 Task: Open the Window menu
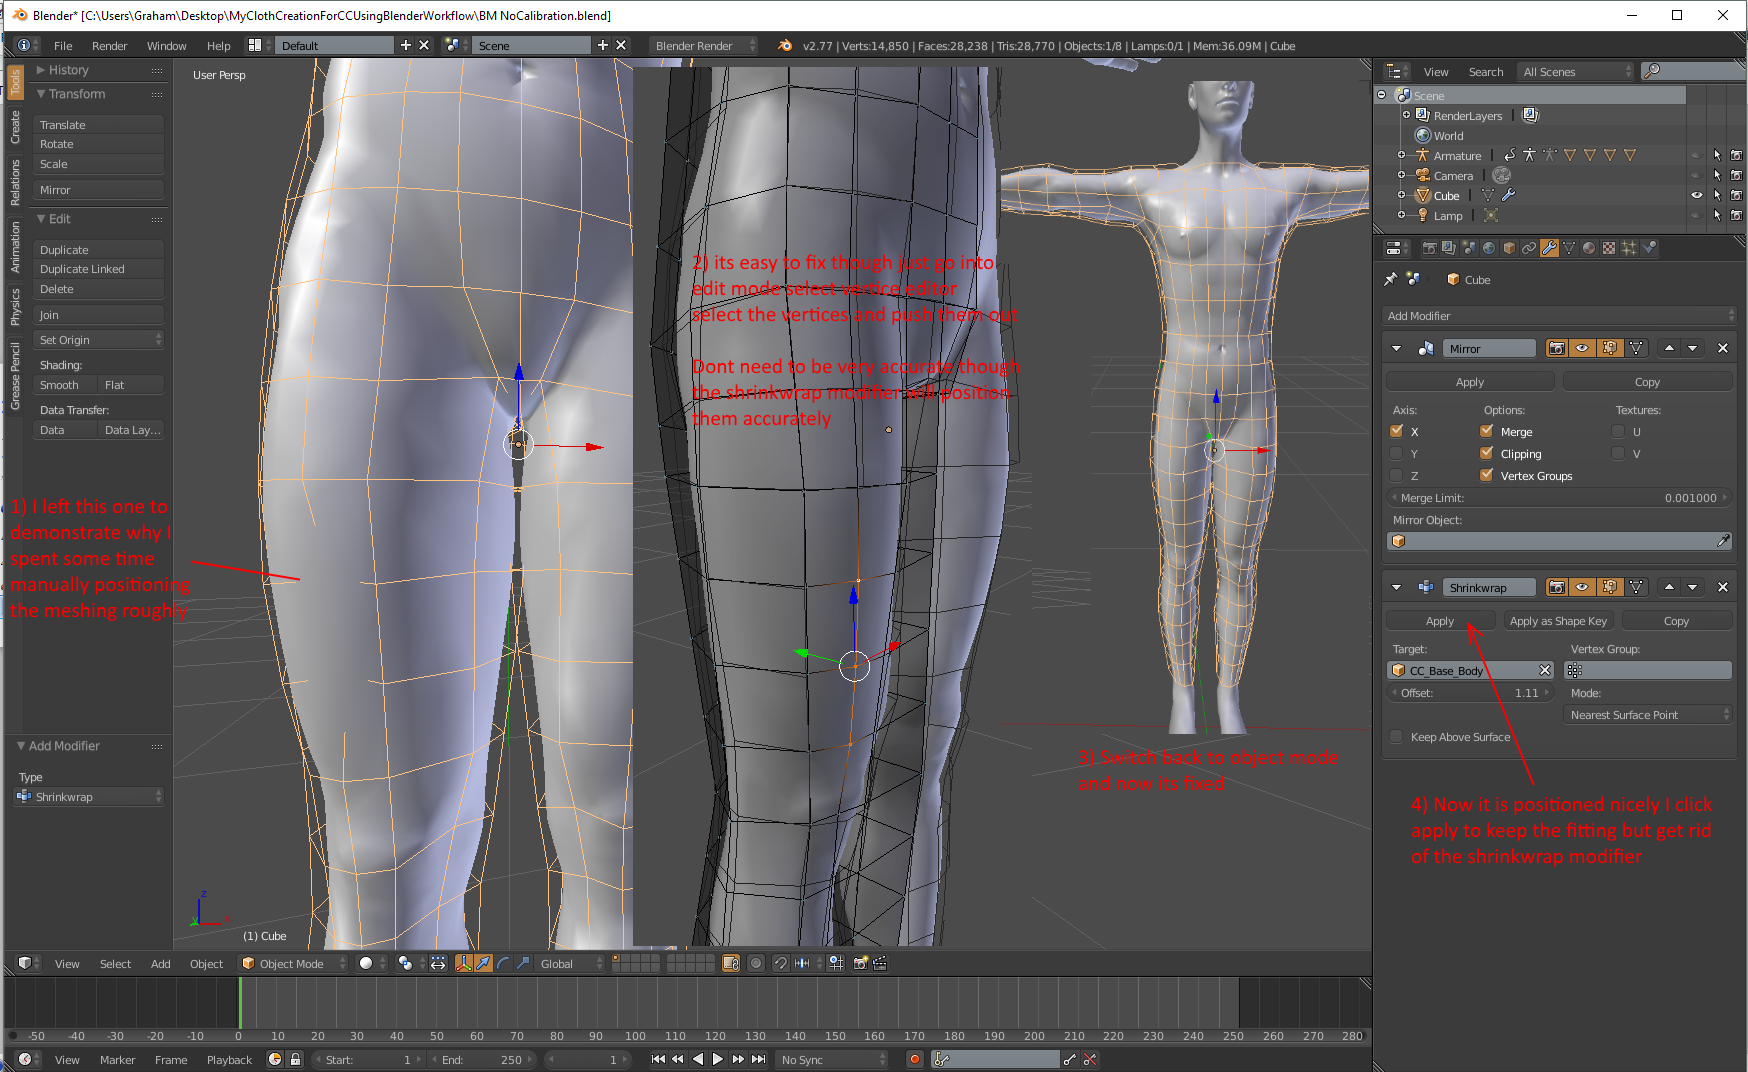[166, 45]
